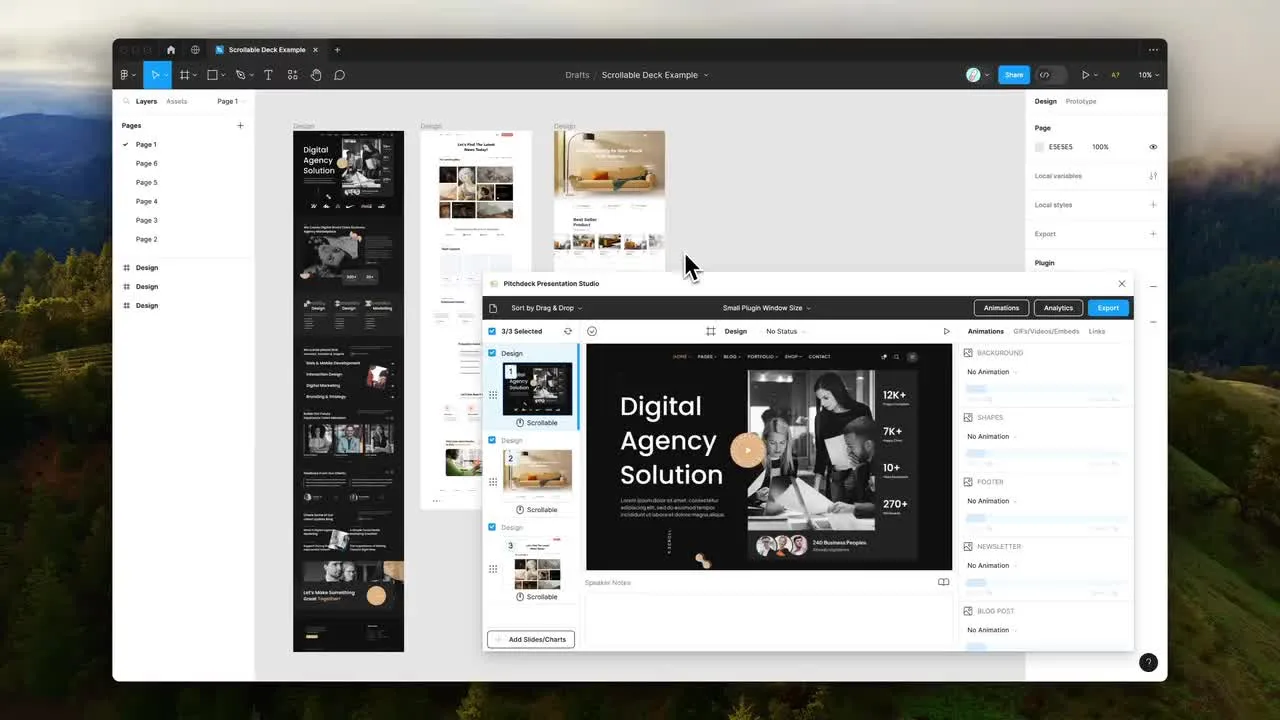1280x720 pixels.
Task: Select the Hand tool
Action: point(316,75)
